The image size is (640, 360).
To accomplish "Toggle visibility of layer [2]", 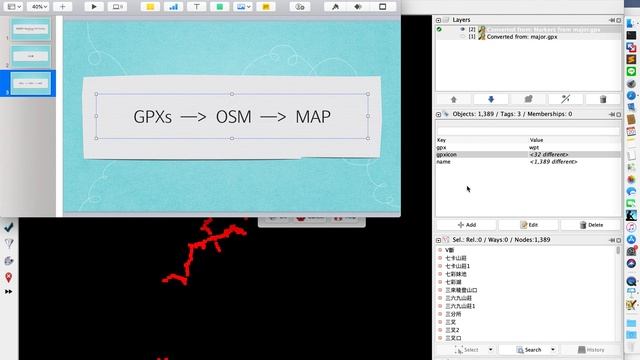I will [x=462, y=29].
